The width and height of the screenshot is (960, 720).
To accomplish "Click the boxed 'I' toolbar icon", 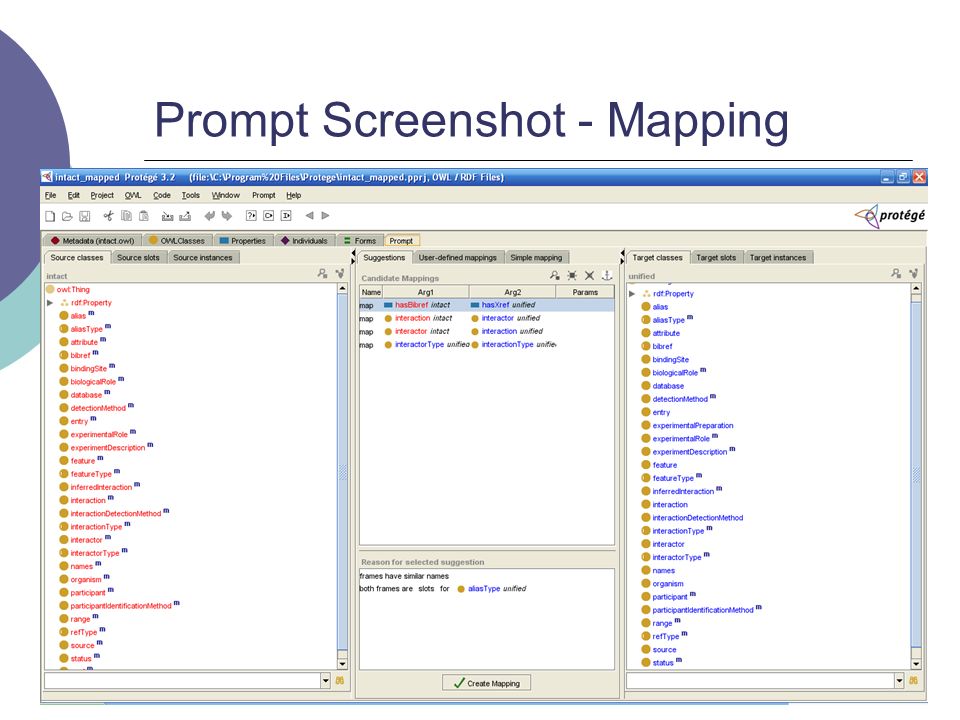I will 286,216.
